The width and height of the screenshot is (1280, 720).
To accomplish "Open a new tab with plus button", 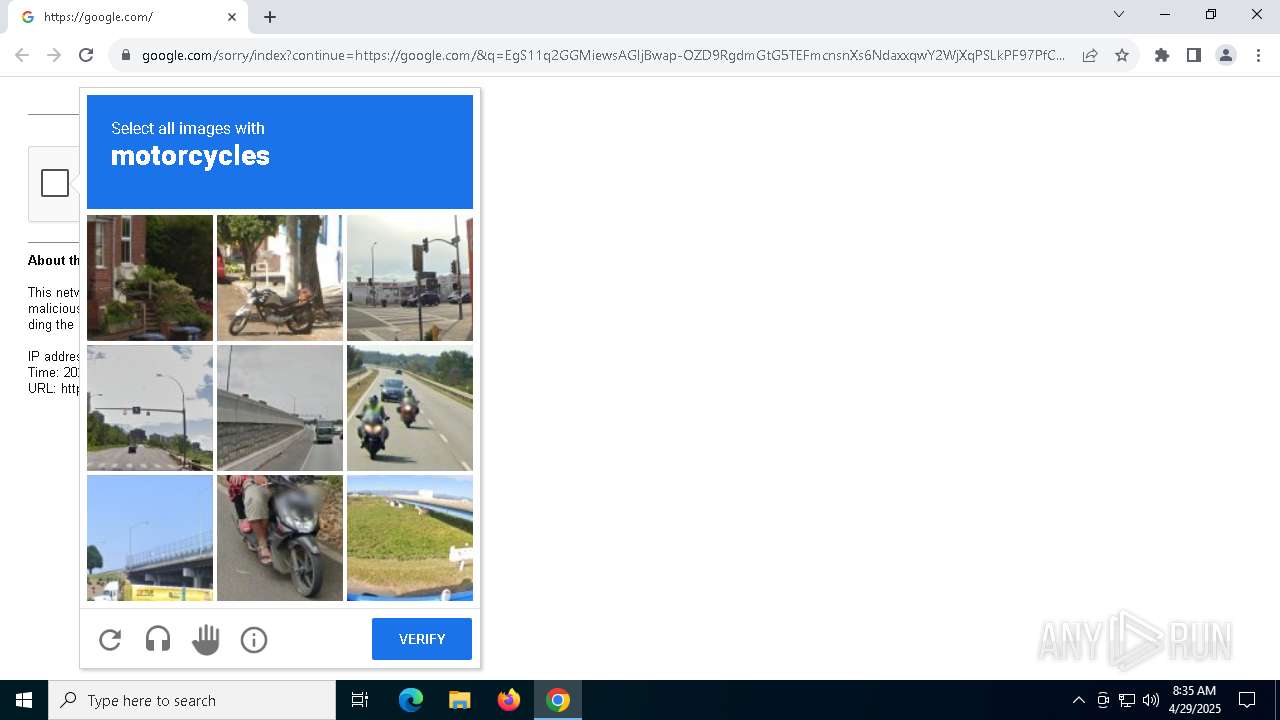I will 270,17.
